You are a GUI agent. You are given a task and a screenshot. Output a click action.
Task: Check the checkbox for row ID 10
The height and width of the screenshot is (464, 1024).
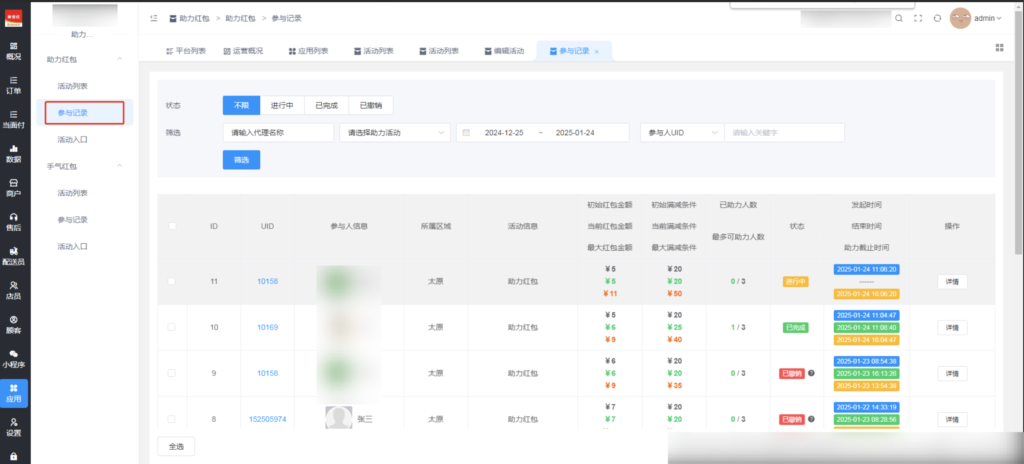click(x=172, y=327)
